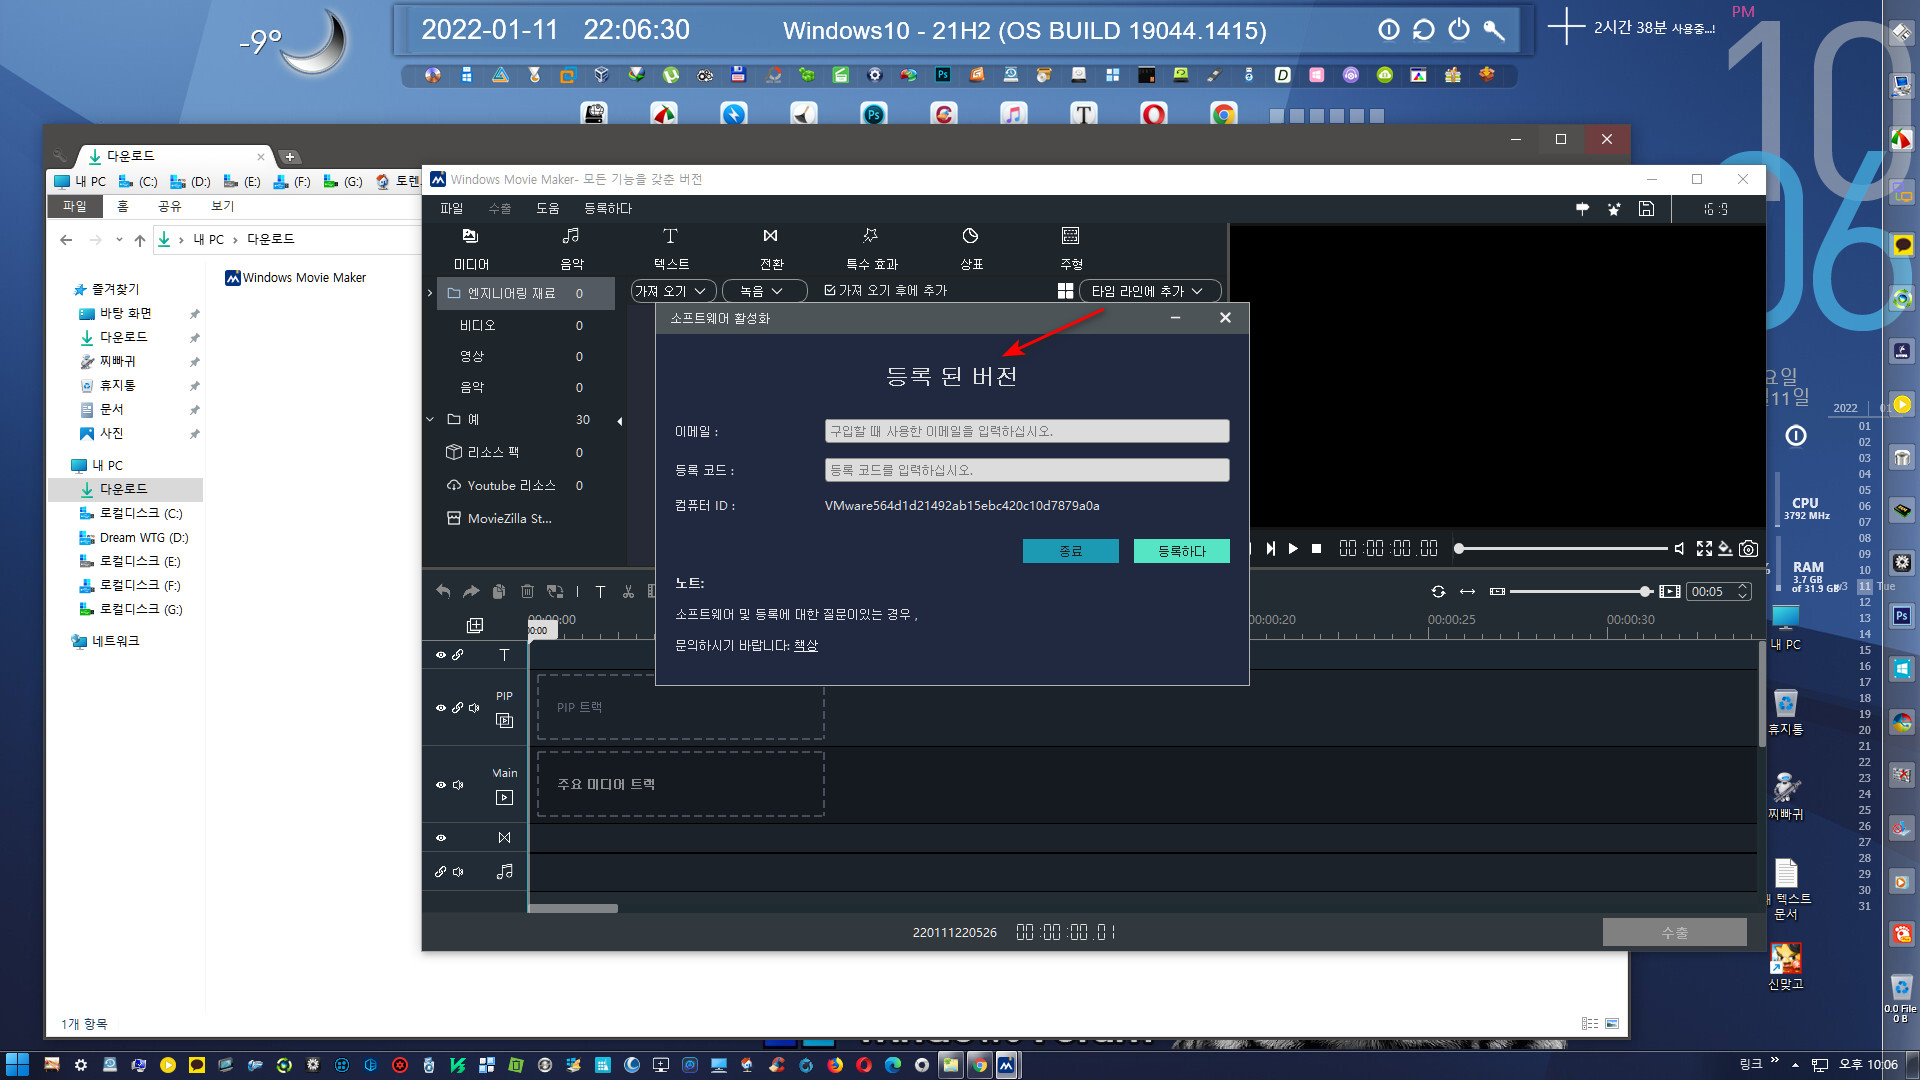Click the fit-to-width double arrow icon
The width and height of the screenshot is (1920, 1080).
coord(1467,592)
